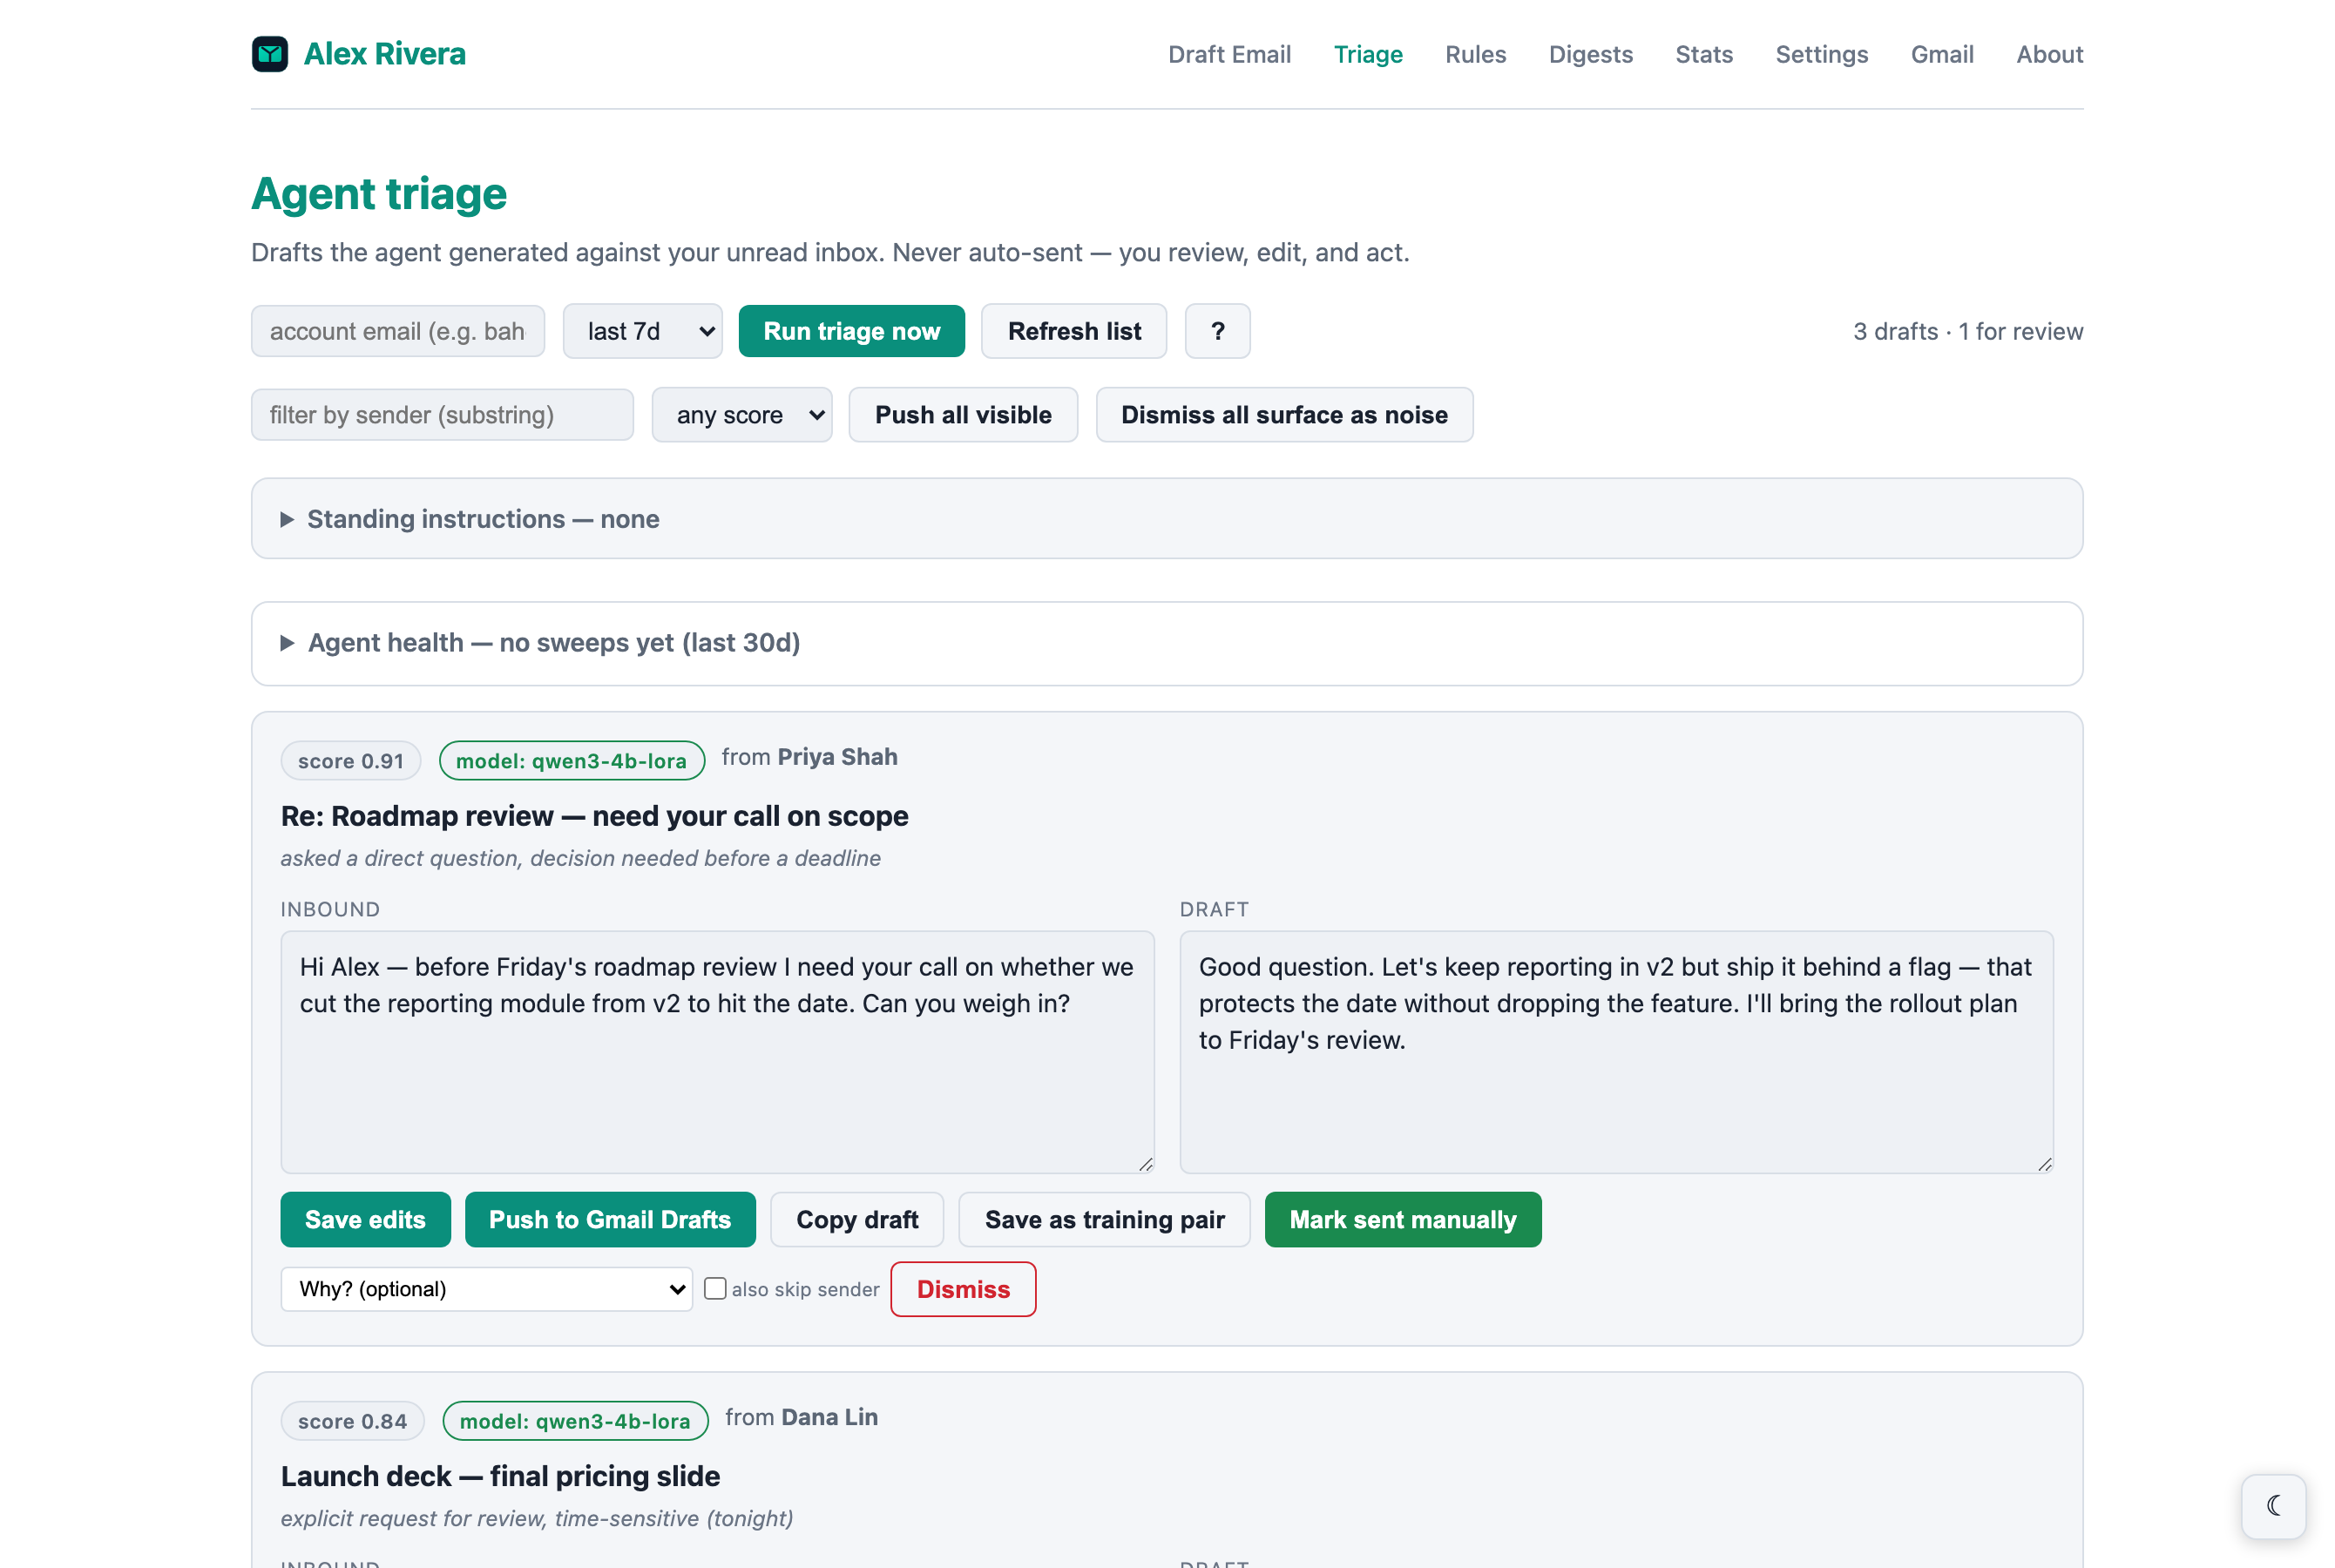
Task: Click the 'Agent triage' page heading
Action: [379, 193]
